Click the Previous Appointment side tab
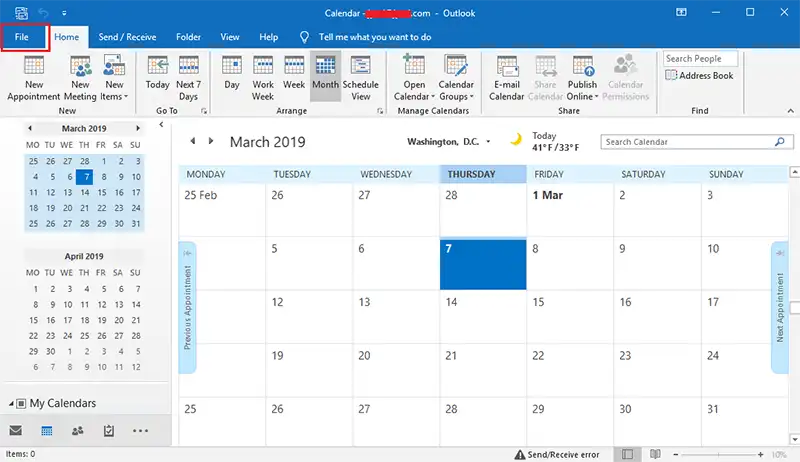This screenshot has height=462, width=800. tap(187, 307)
